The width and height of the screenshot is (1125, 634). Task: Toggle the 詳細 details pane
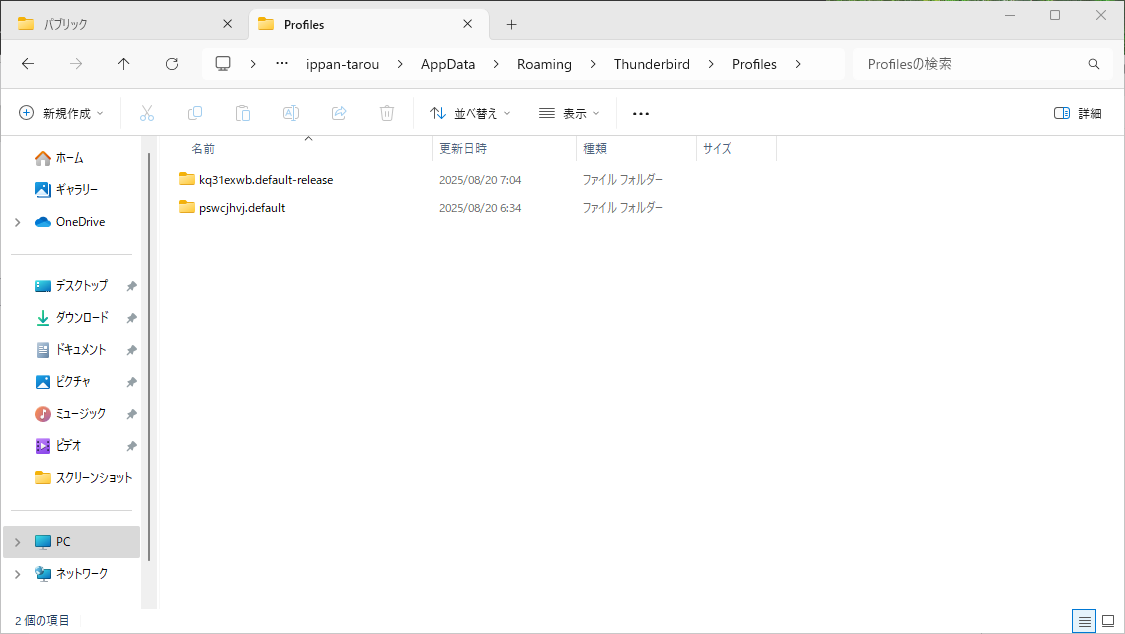click(x=1078, y=113)
